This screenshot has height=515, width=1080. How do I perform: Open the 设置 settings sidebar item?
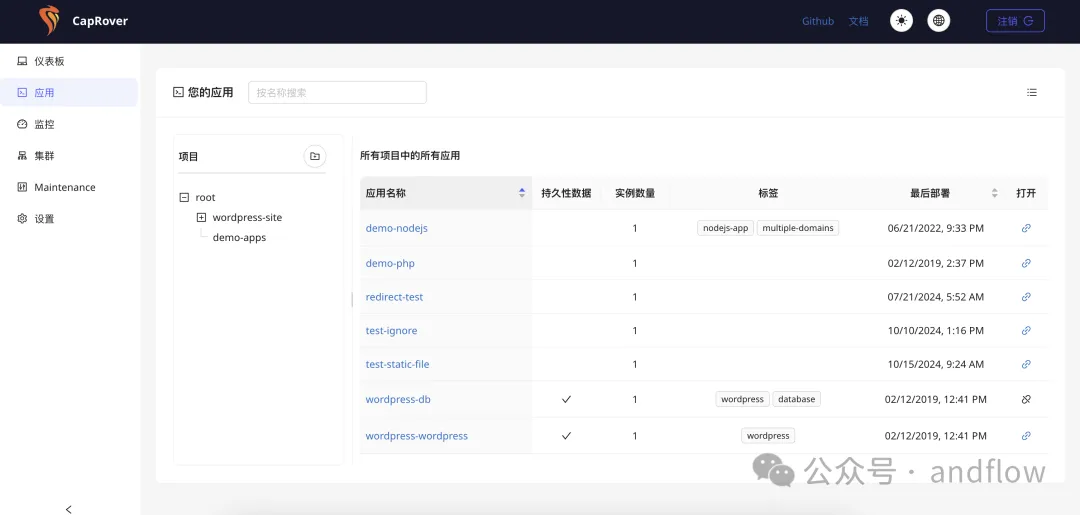click(x=44, y=218)
